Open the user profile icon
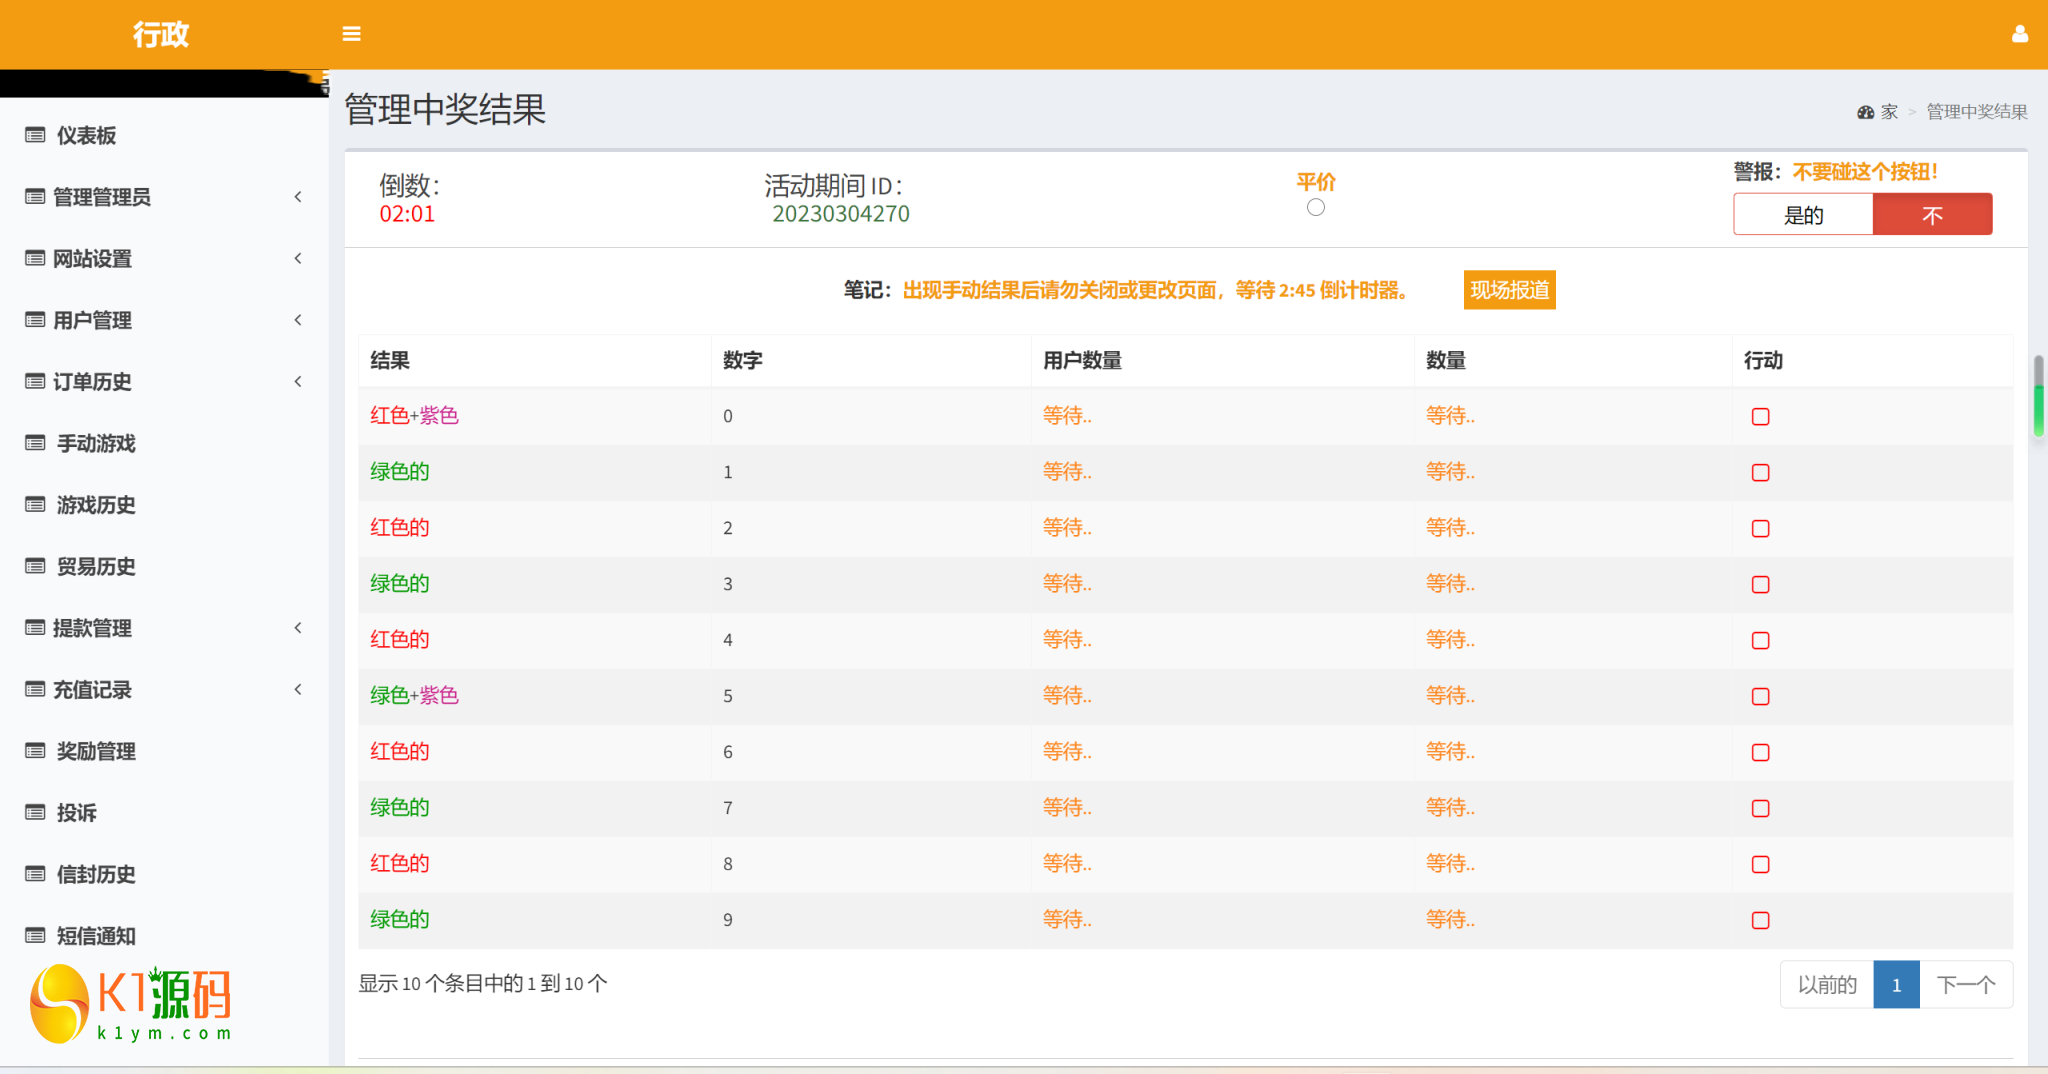This screenshot has height=1074, width=2048. 2019,34
